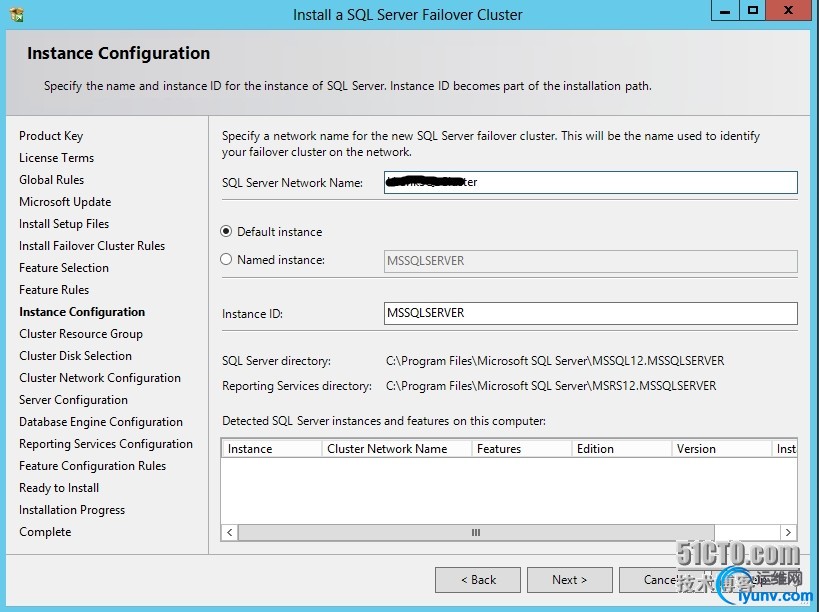
Task: Click the Instance column header
Action: click(x=272, y=449)
